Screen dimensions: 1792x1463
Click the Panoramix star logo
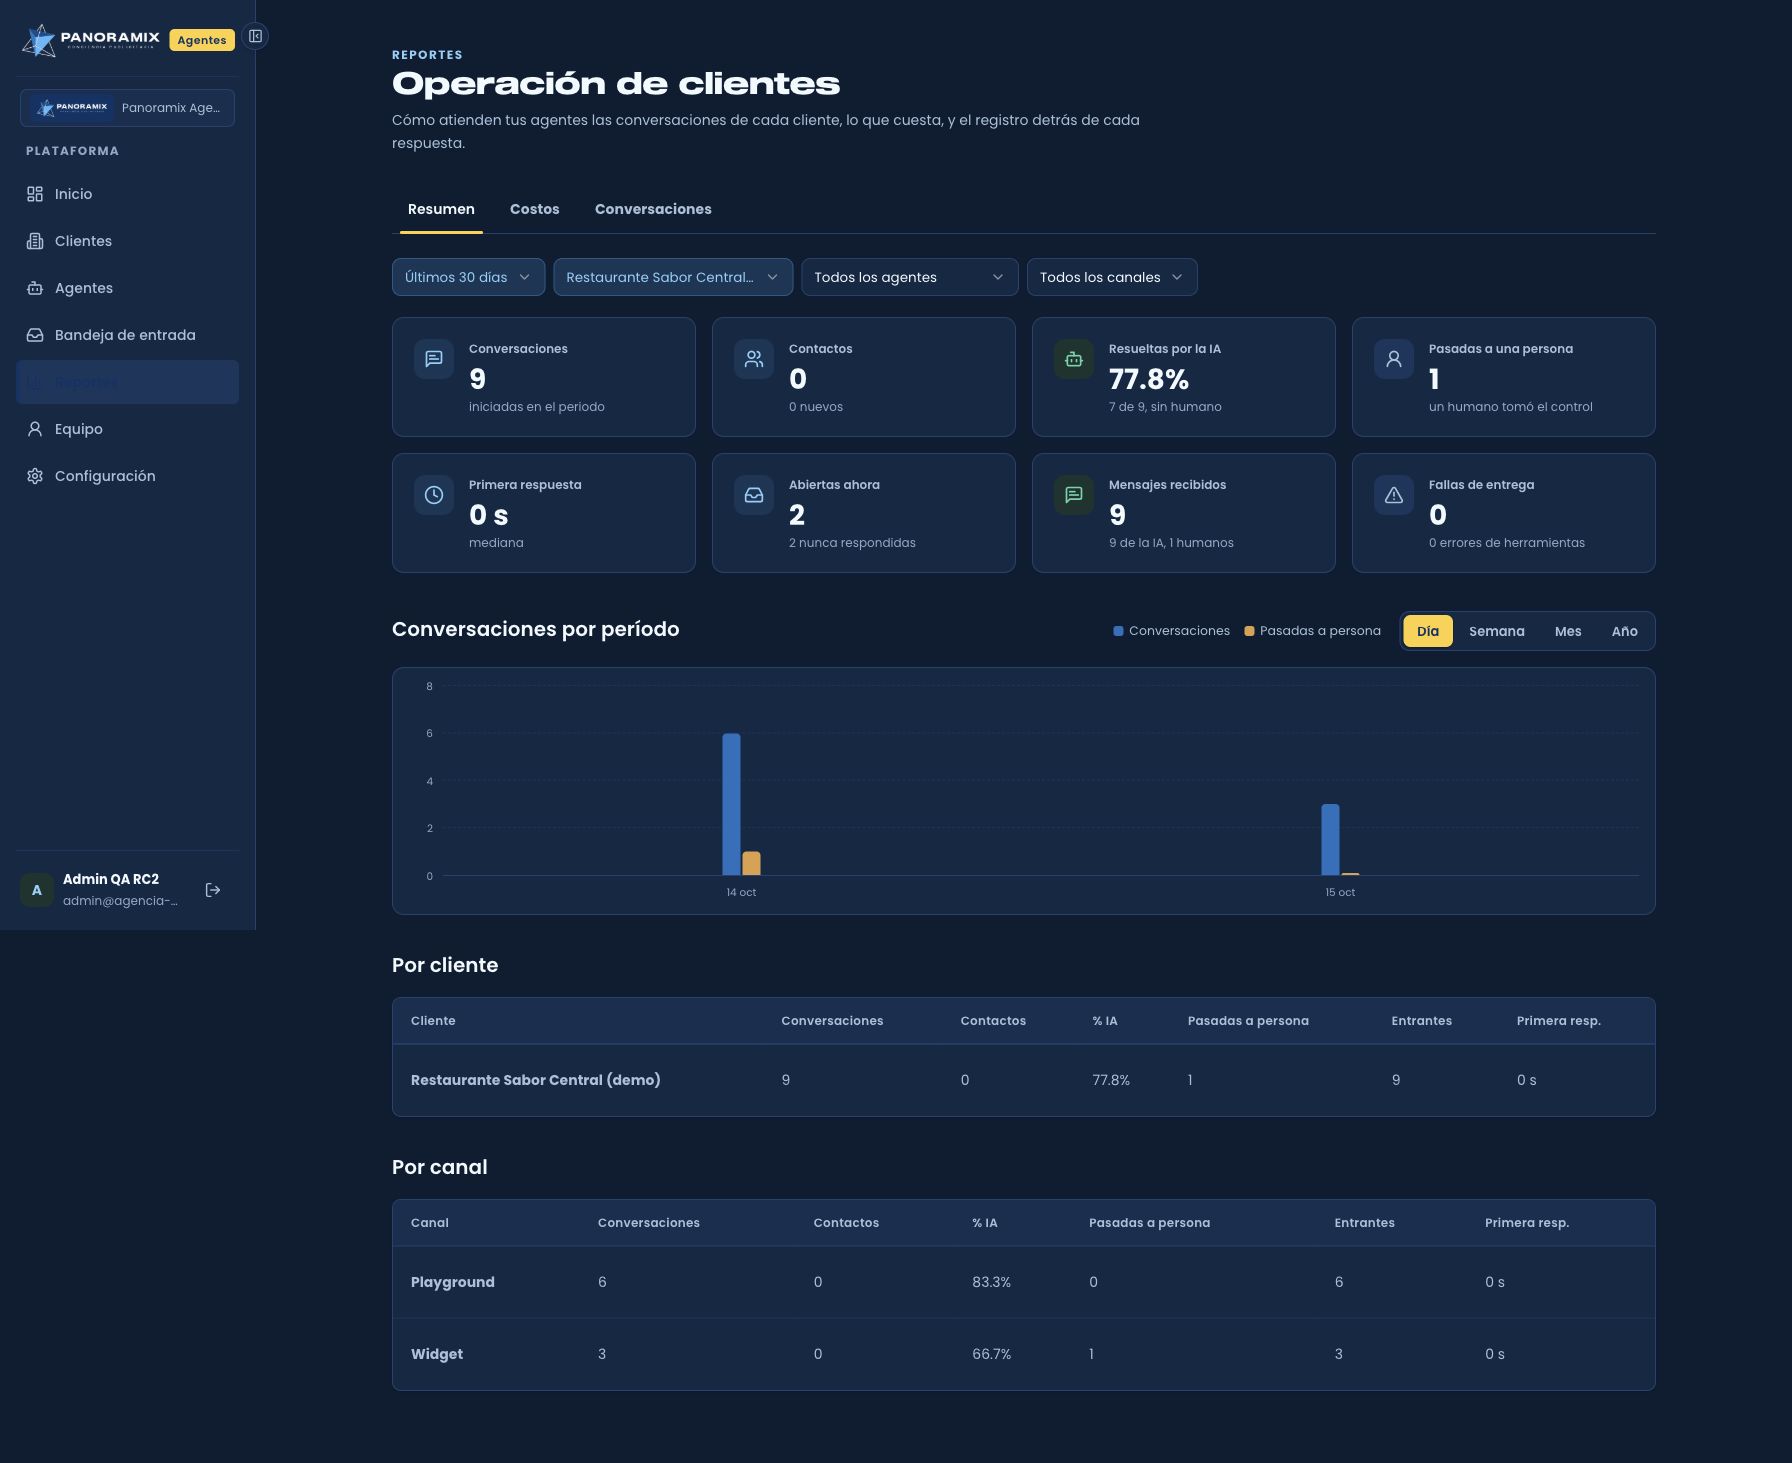pos(39,40)
